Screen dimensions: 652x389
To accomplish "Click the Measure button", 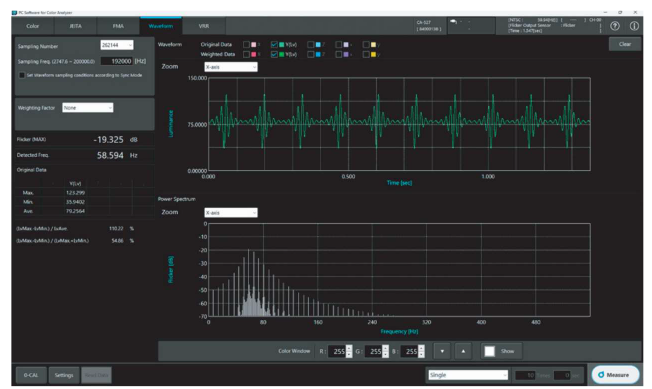I will pos(615,374).
